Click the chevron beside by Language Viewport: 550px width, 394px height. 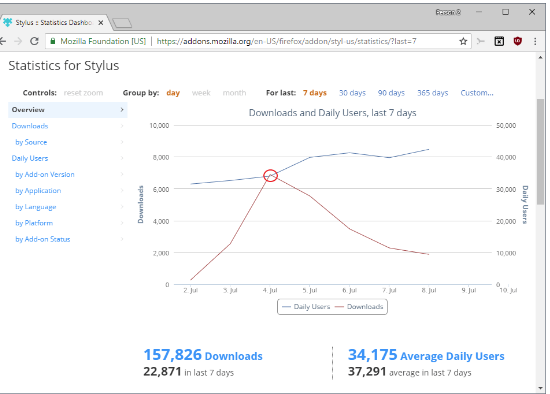pyautogui.click(x=122, y=207)
